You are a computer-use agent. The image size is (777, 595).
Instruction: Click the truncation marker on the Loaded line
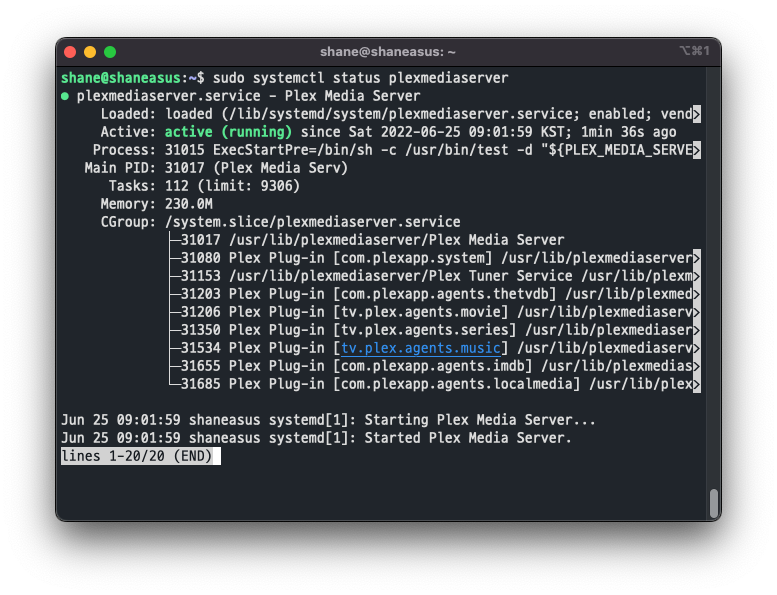pos(697,114)
